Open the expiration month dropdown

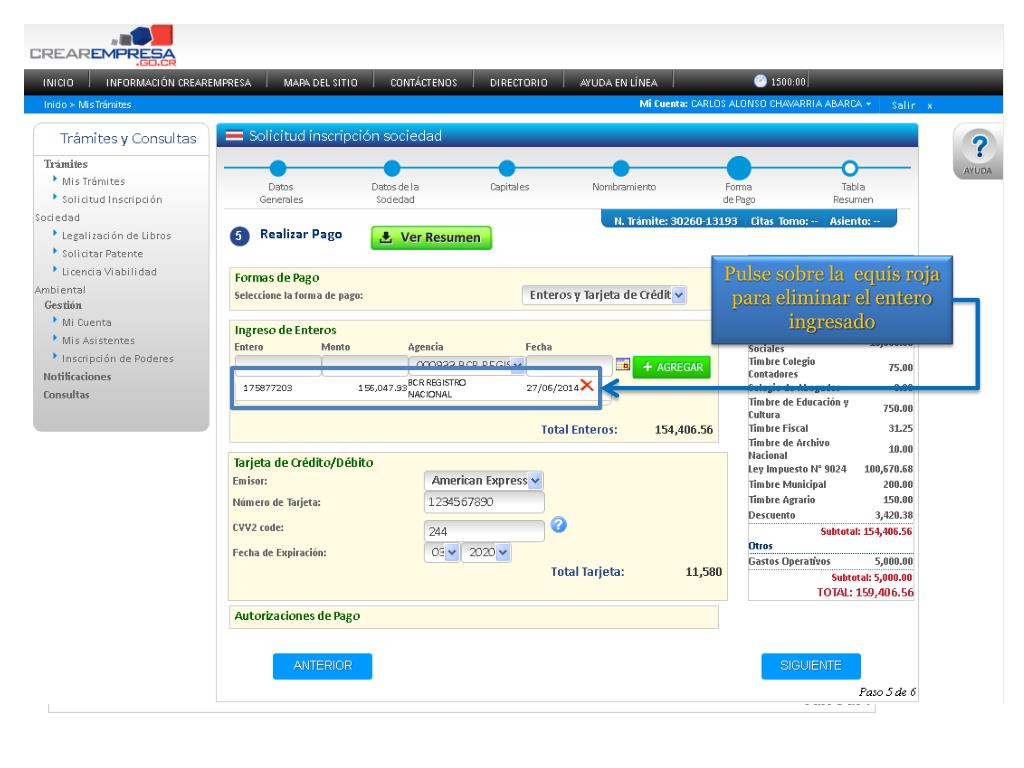(x=442, y=552)
